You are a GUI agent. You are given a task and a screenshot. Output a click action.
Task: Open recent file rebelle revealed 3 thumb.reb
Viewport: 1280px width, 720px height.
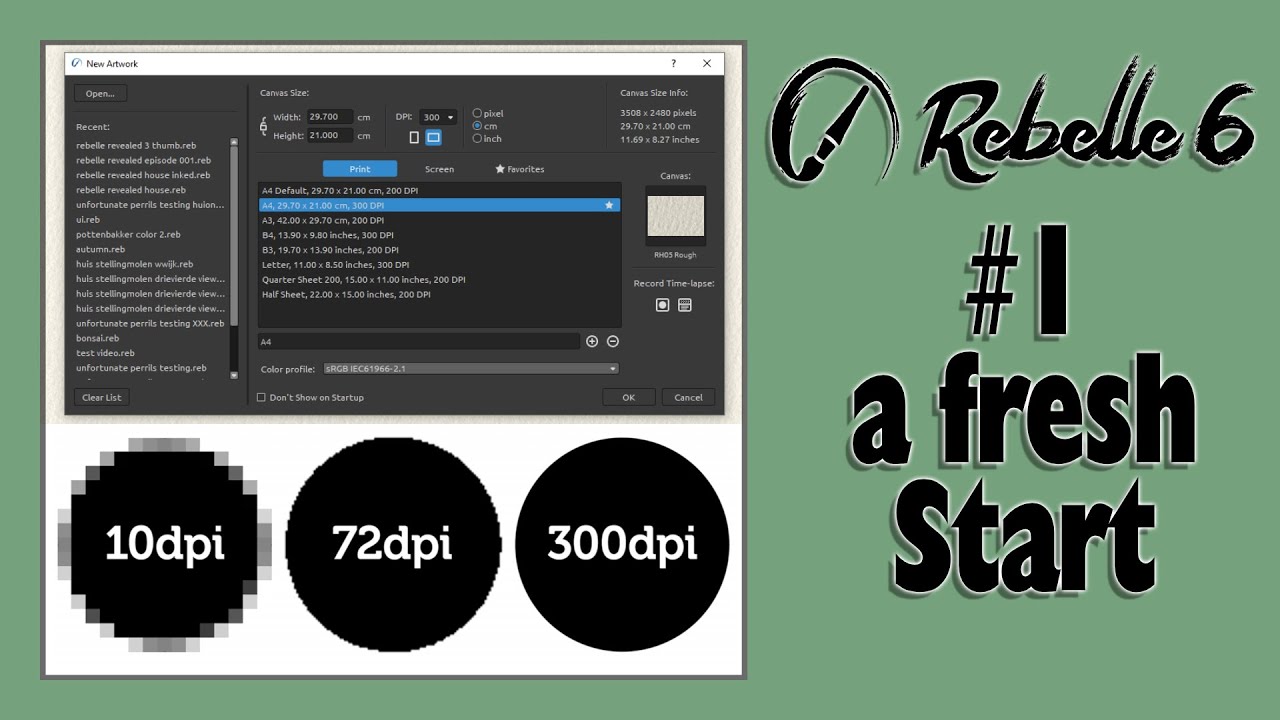tap(136, 145)
